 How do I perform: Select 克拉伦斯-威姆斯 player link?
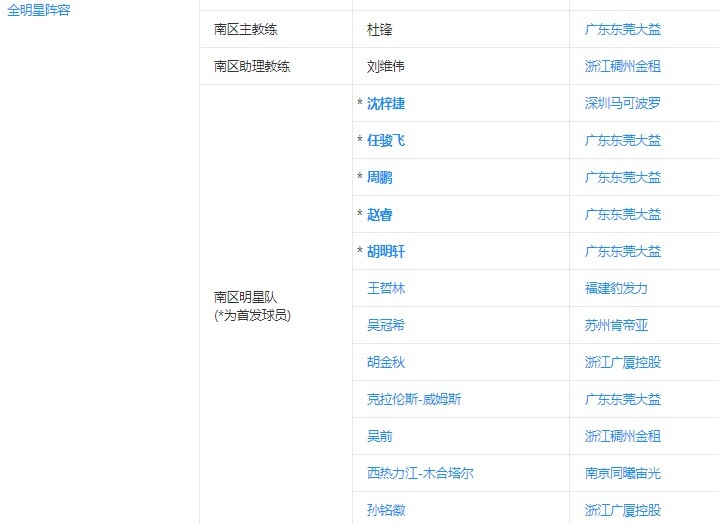tap(414, 399)
